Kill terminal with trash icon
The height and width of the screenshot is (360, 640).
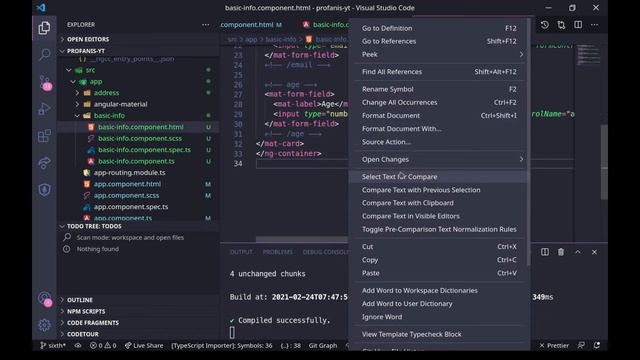point(561,252)
